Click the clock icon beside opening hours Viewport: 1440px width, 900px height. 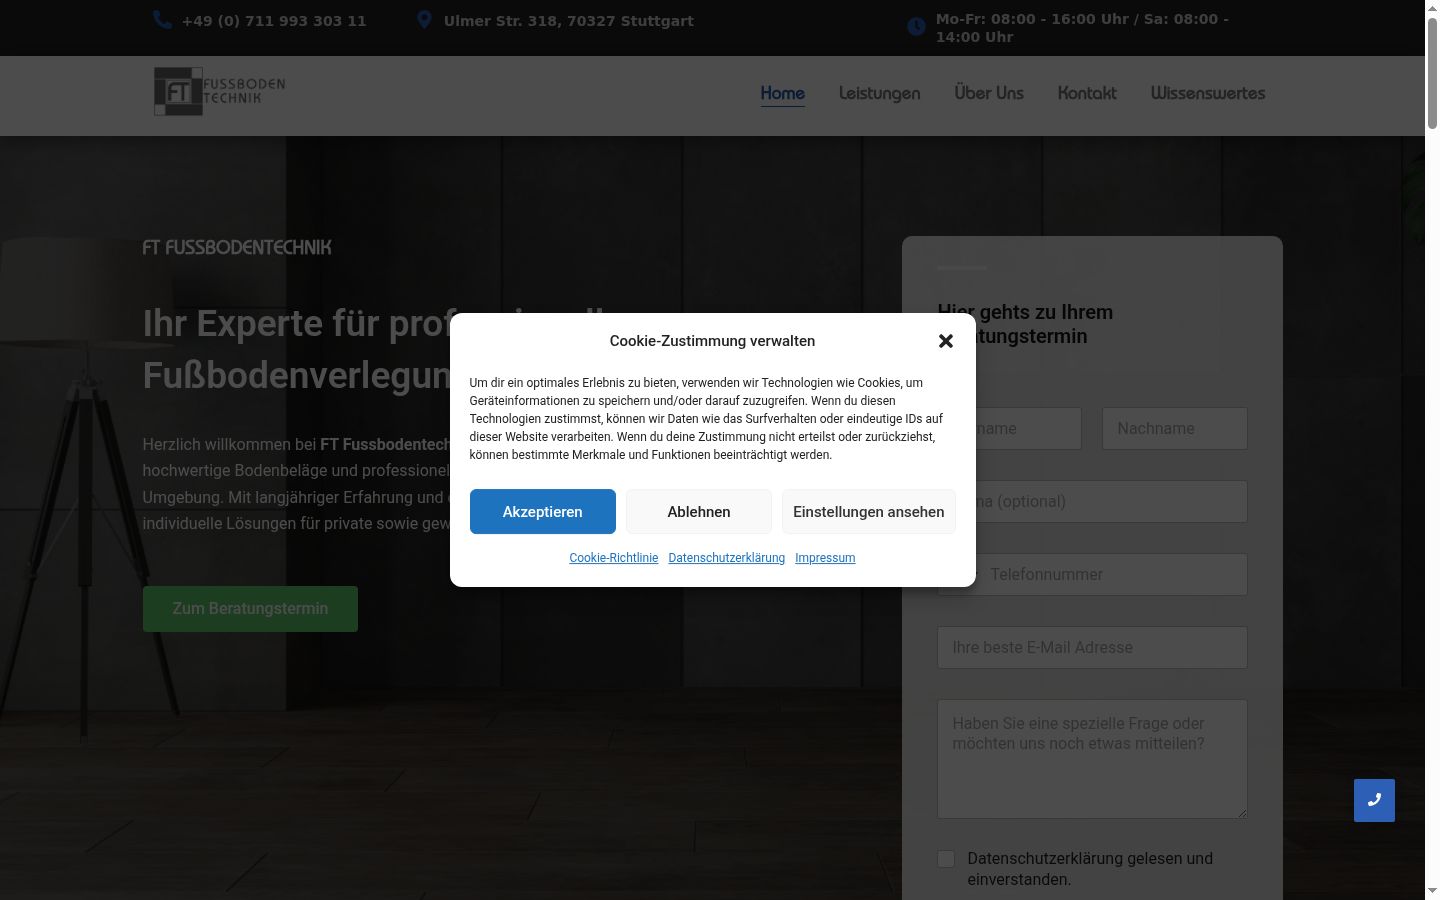[916, 27]
